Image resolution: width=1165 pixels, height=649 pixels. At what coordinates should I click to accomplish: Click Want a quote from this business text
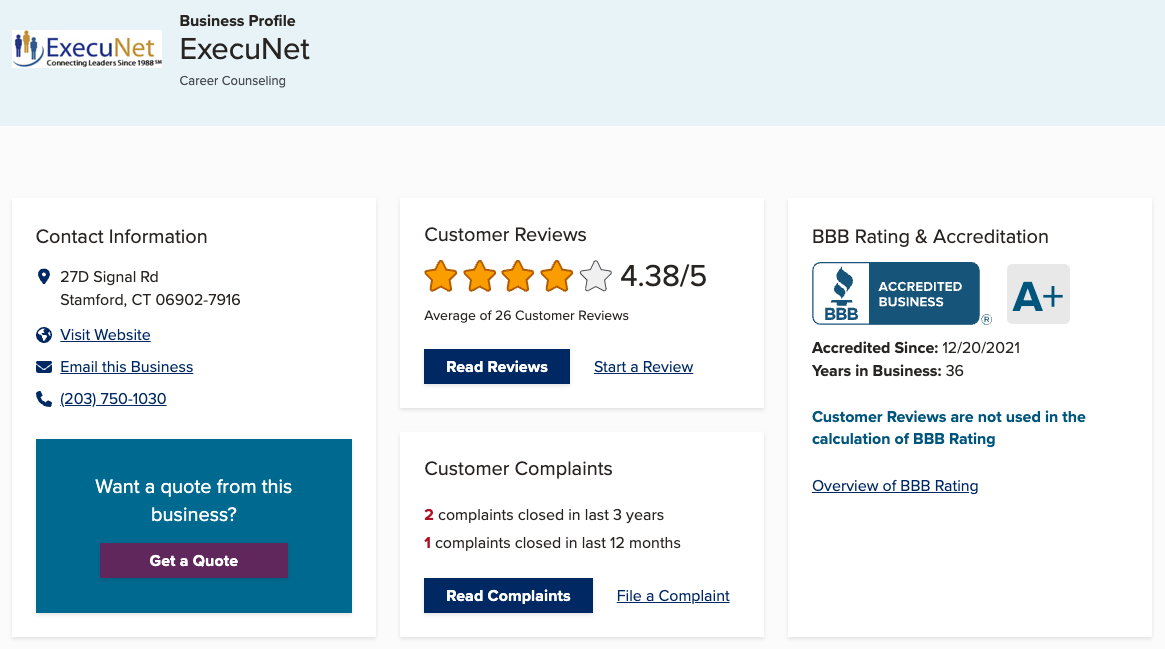click(194, 500)
